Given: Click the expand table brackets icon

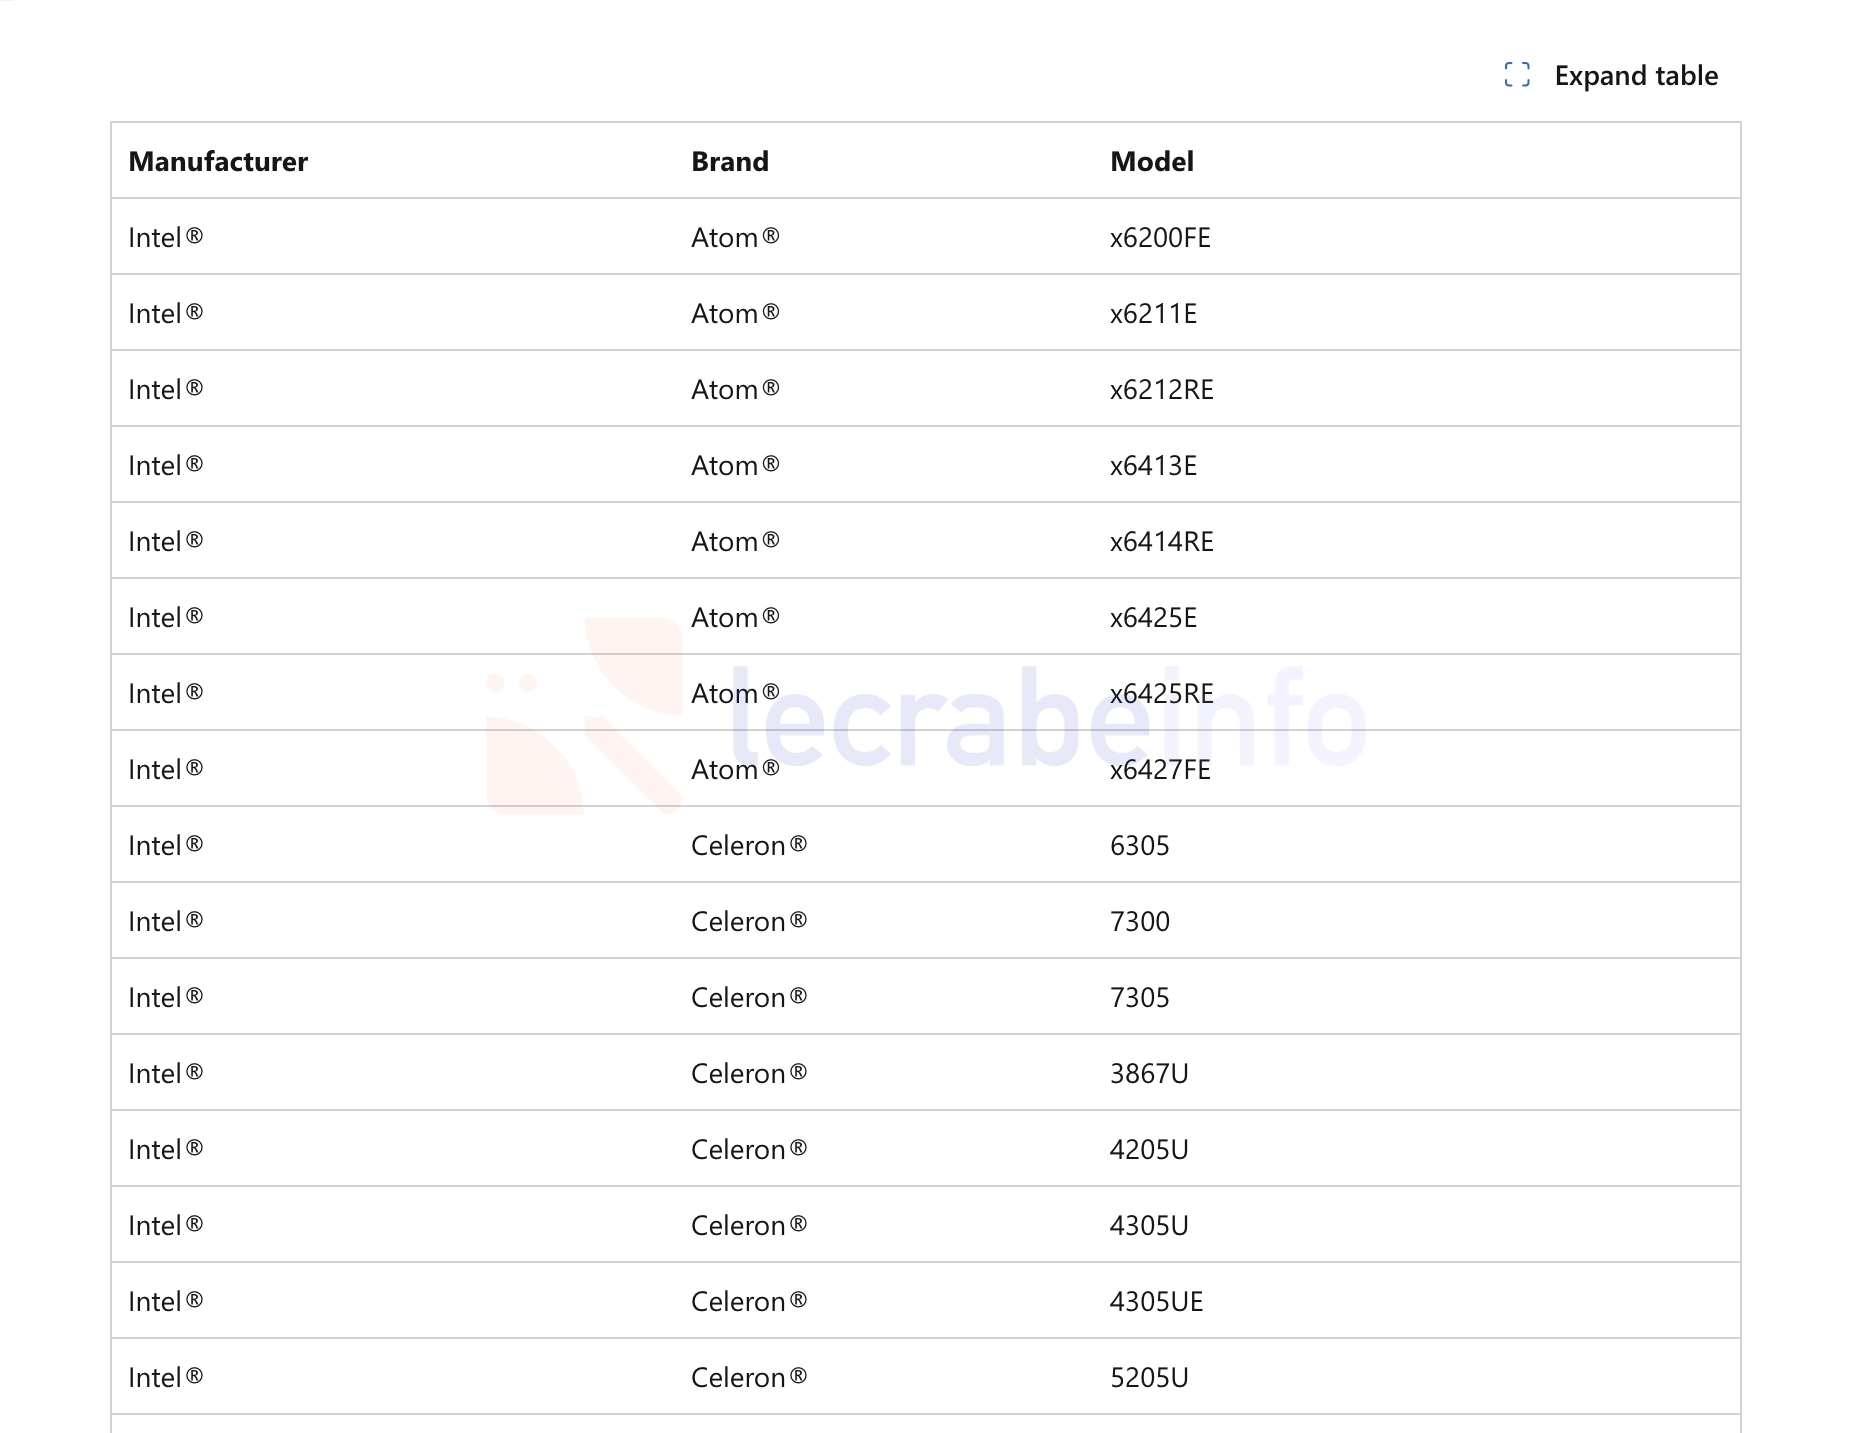Looking at the screenshot, I should (x=1516, y=75).
